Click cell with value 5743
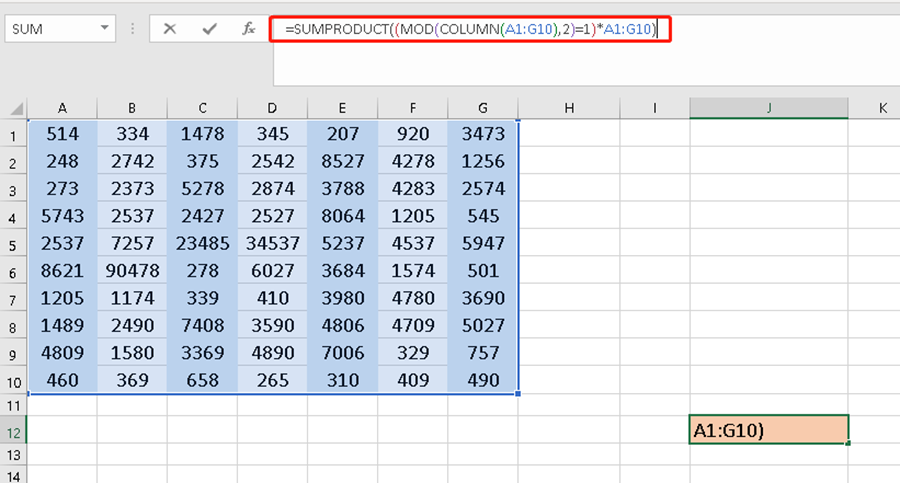Image resolution: width=900 pixels, height=483 pixels. (x=62, y=216)
